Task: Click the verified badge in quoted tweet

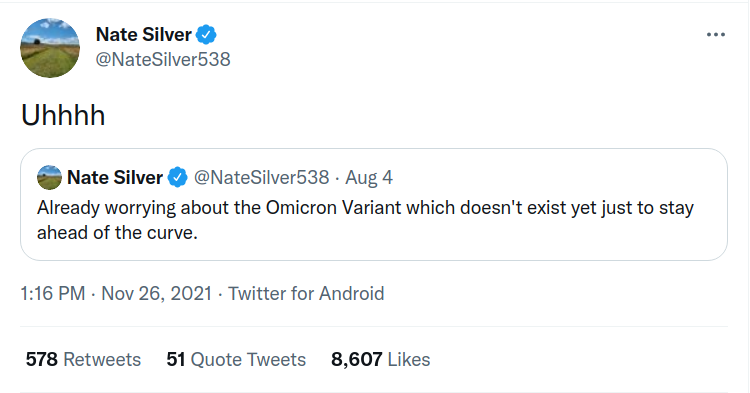Action: (x=177, y=177)
